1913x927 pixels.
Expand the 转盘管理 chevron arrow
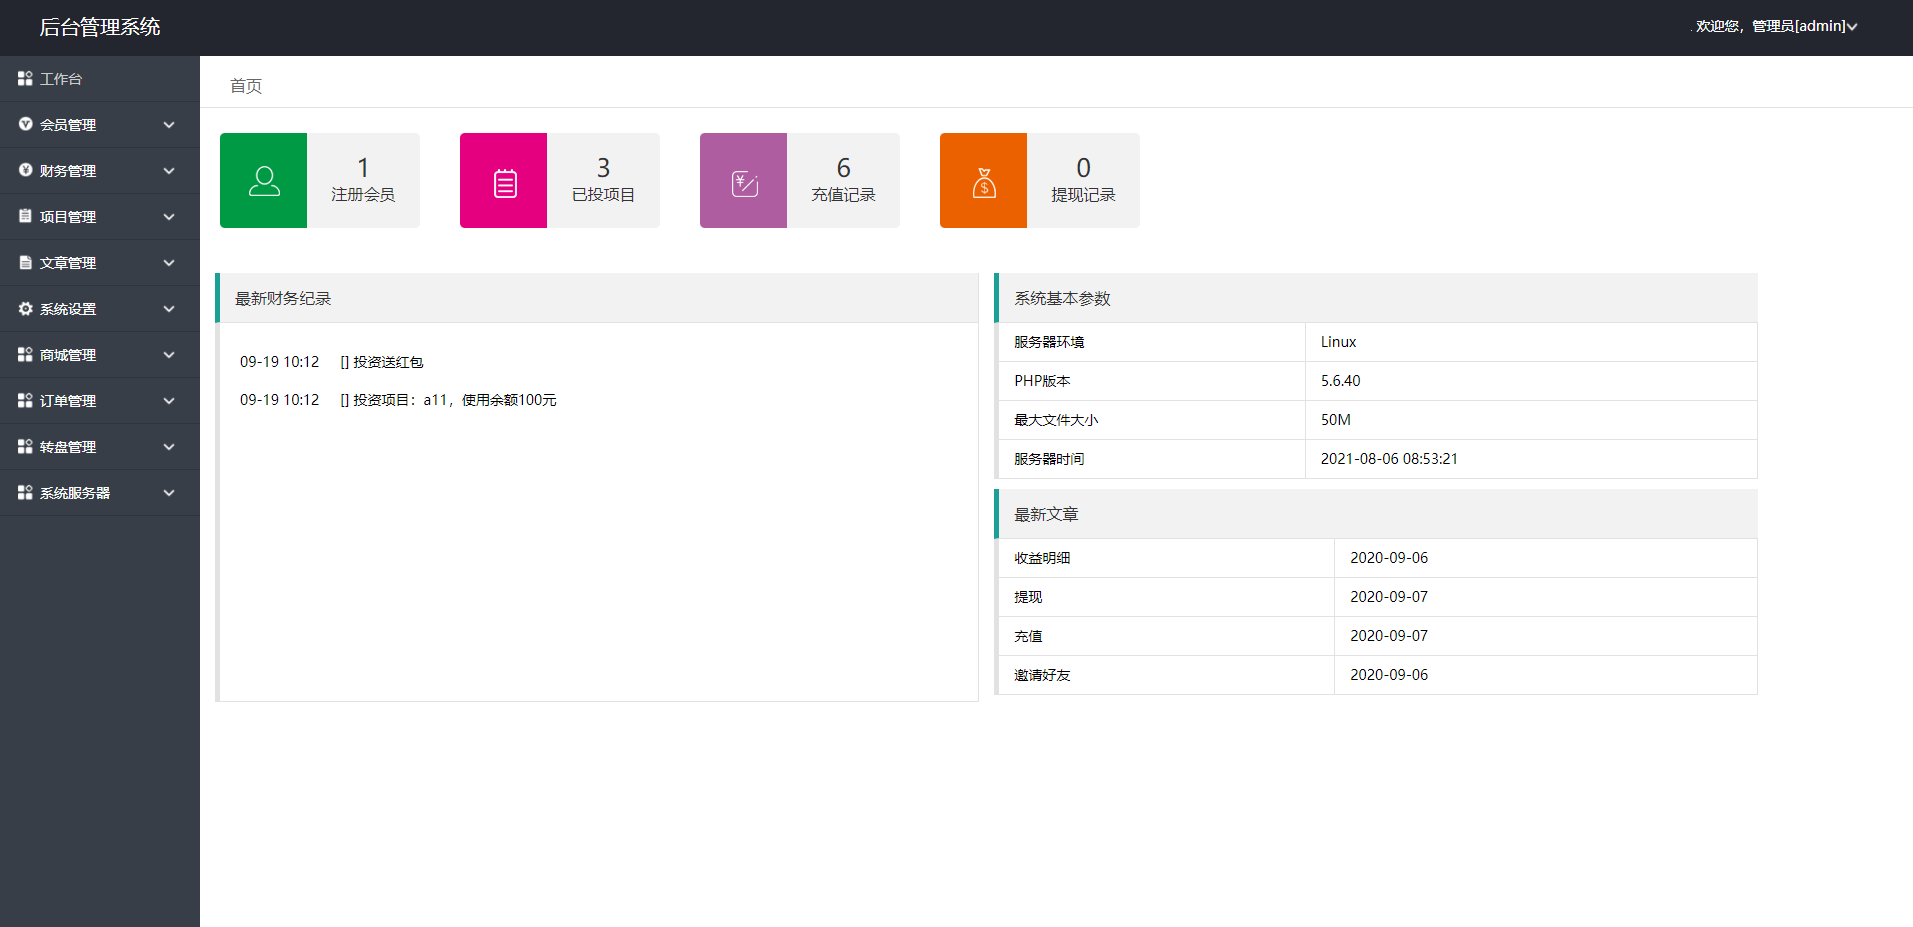[169, 447]
